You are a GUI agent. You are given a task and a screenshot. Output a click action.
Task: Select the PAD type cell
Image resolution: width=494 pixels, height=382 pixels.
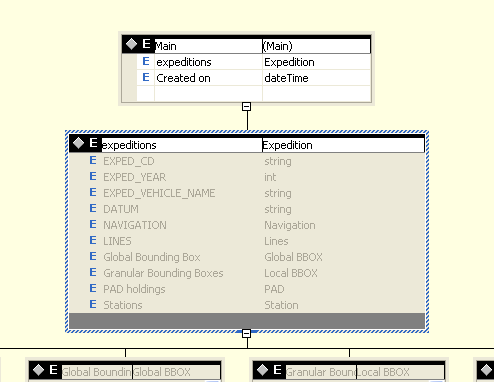[274, 289]
